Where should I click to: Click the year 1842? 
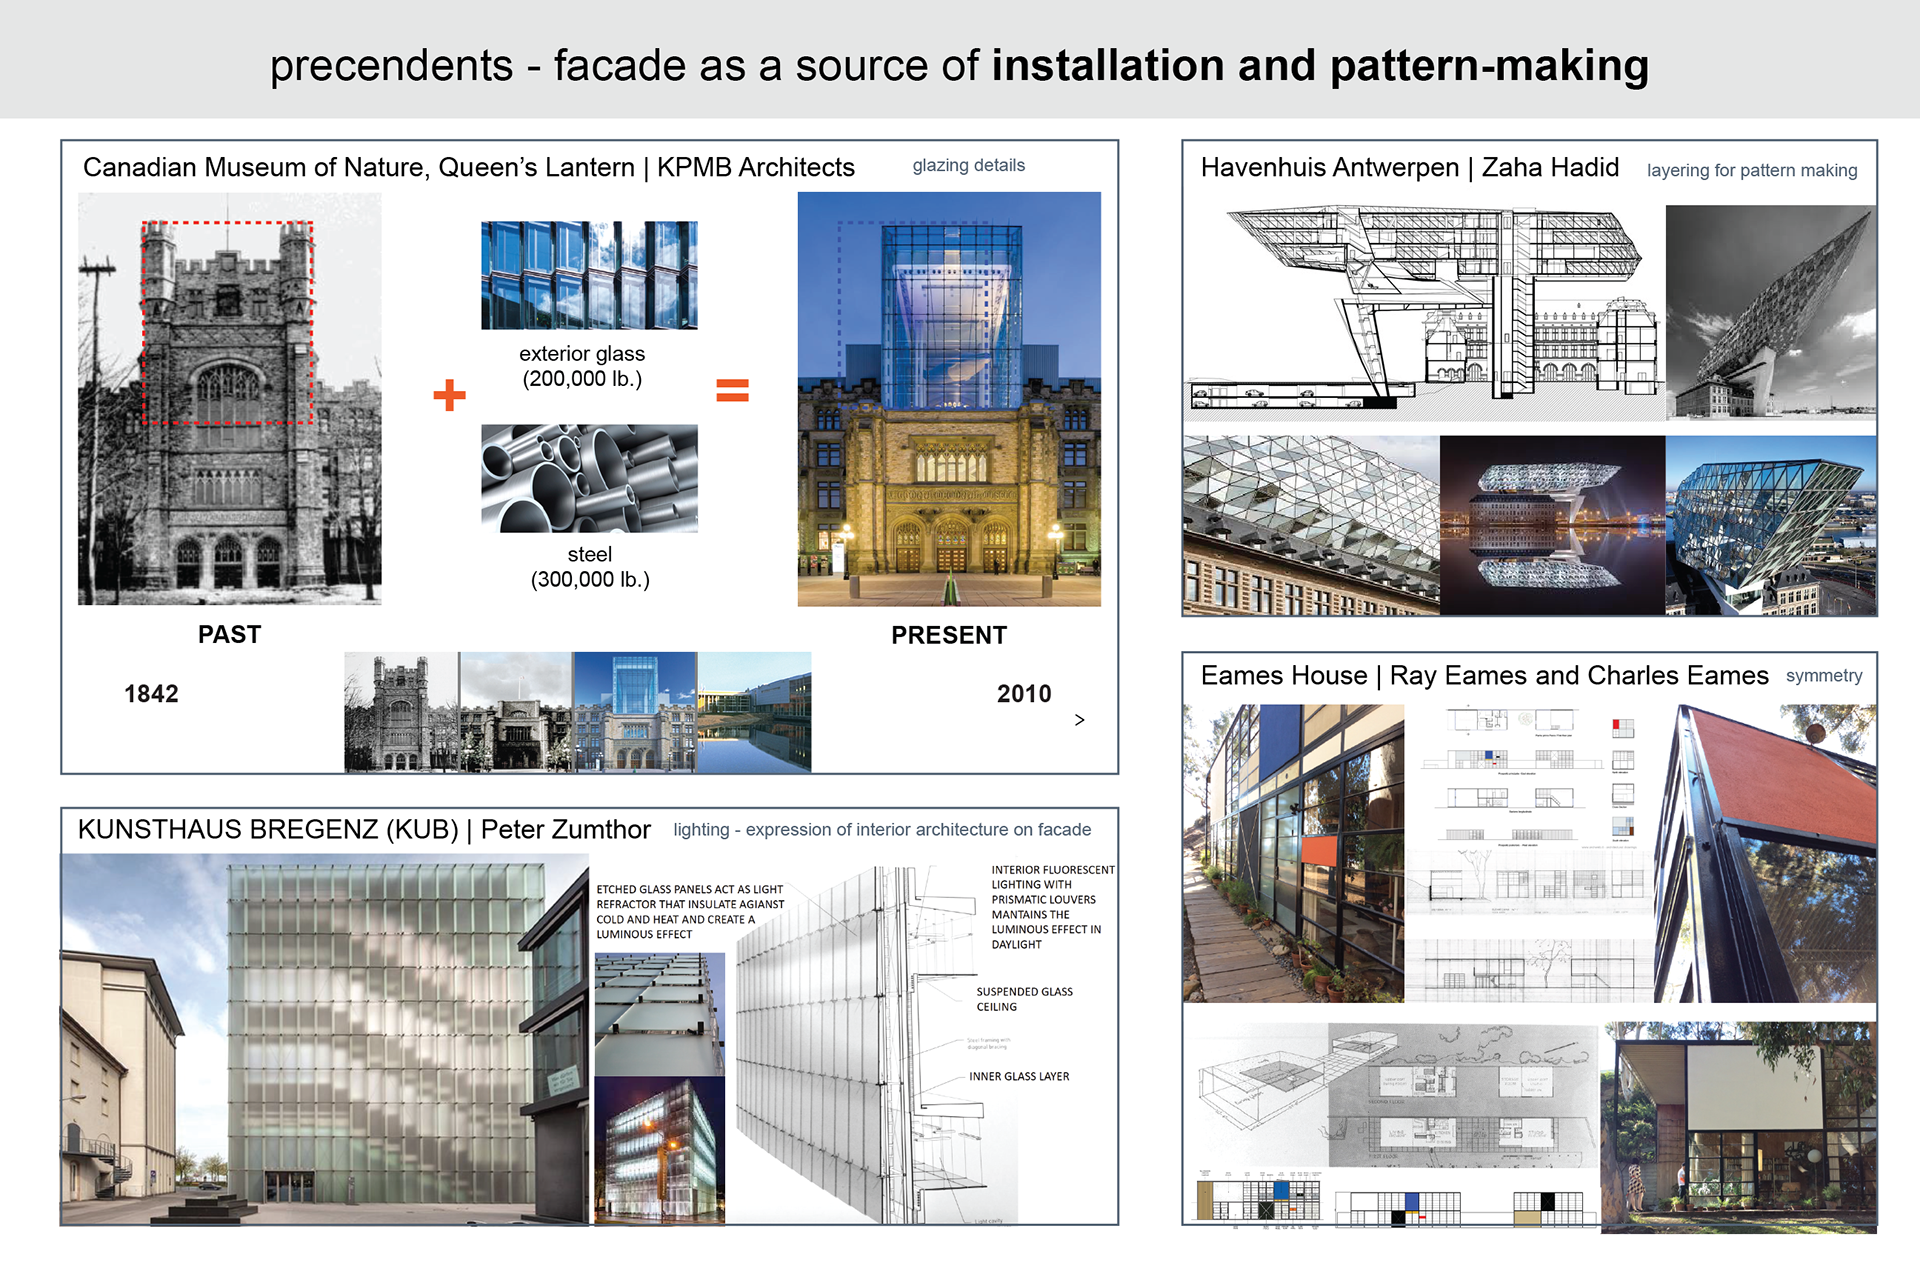click(x=151, y=694)
